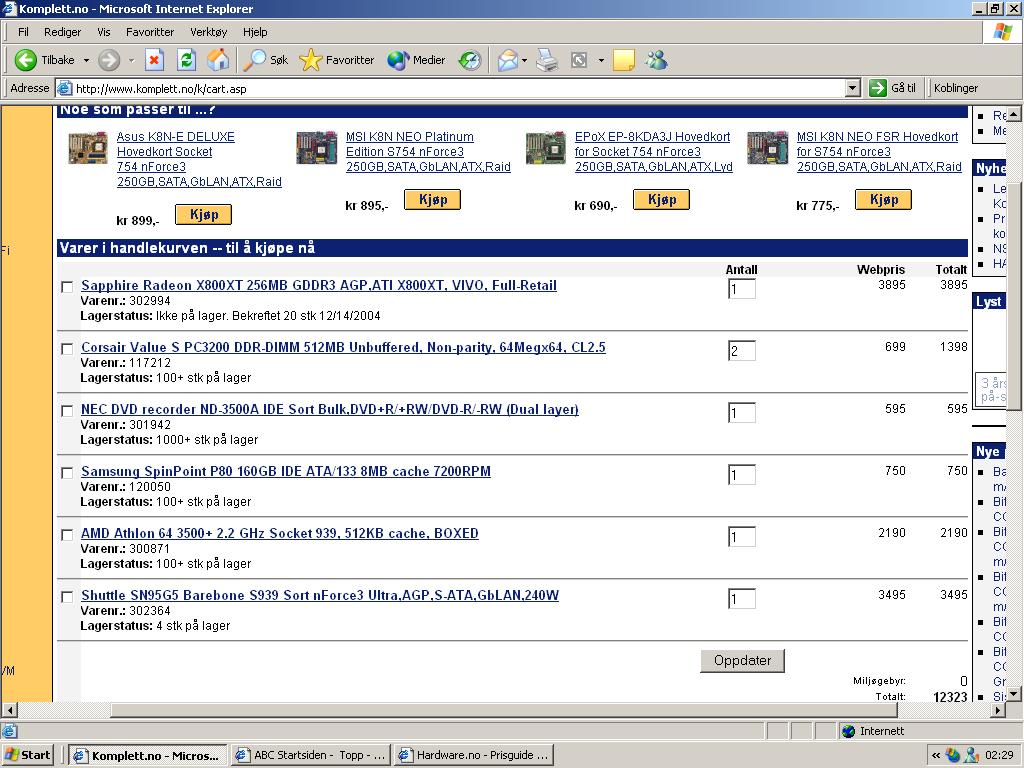Open the Rediger menu
1024x768 pixels.
pyautogui.click(x=63, y=32)
